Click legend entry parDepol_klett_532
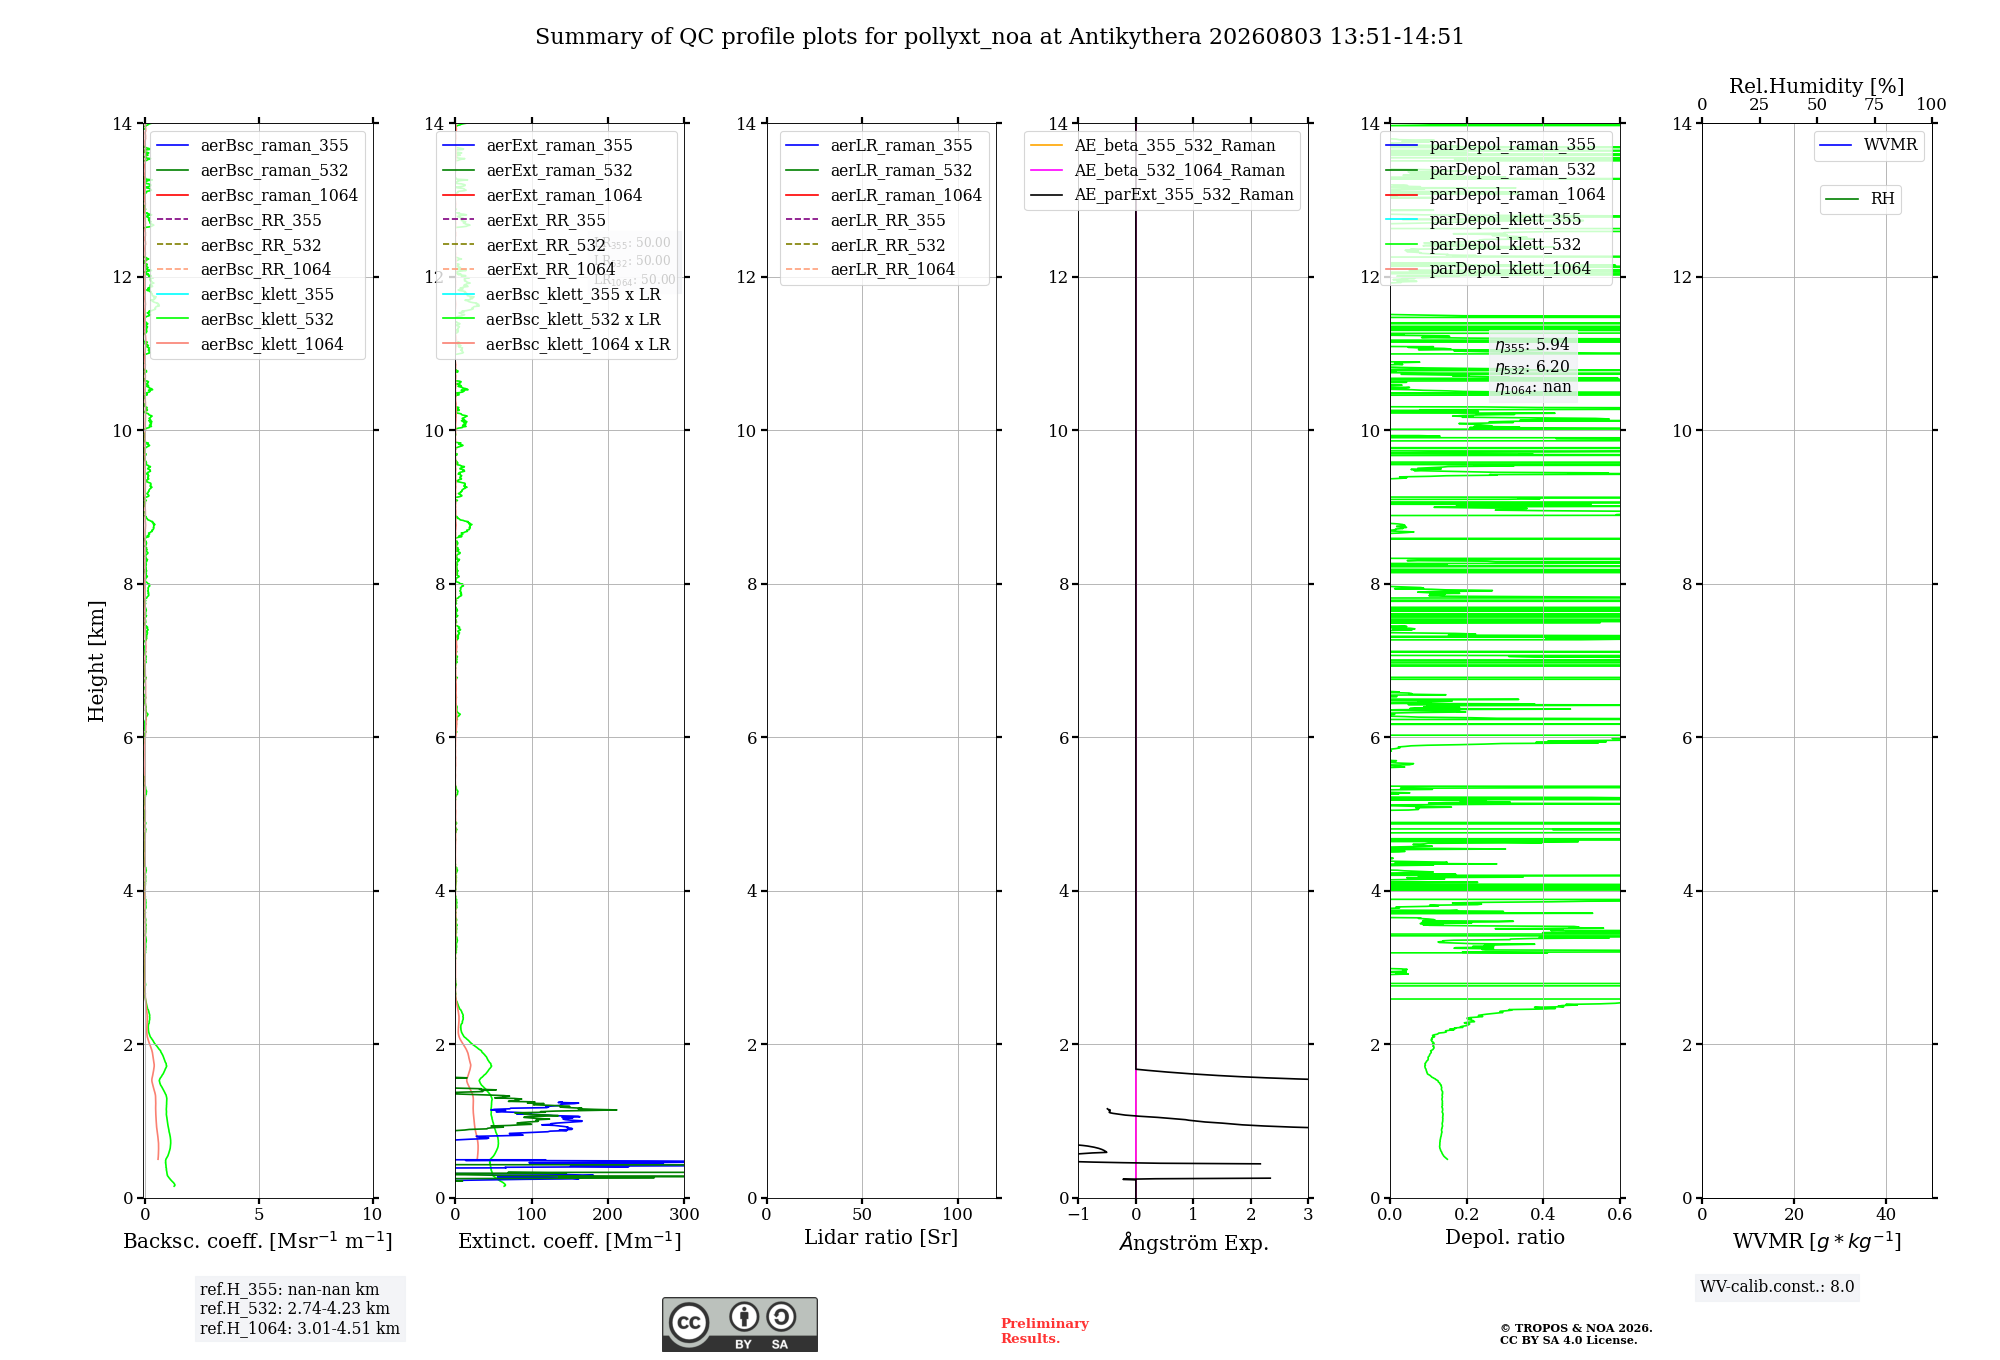The image size is (2000, 1360). [1484, 245]
